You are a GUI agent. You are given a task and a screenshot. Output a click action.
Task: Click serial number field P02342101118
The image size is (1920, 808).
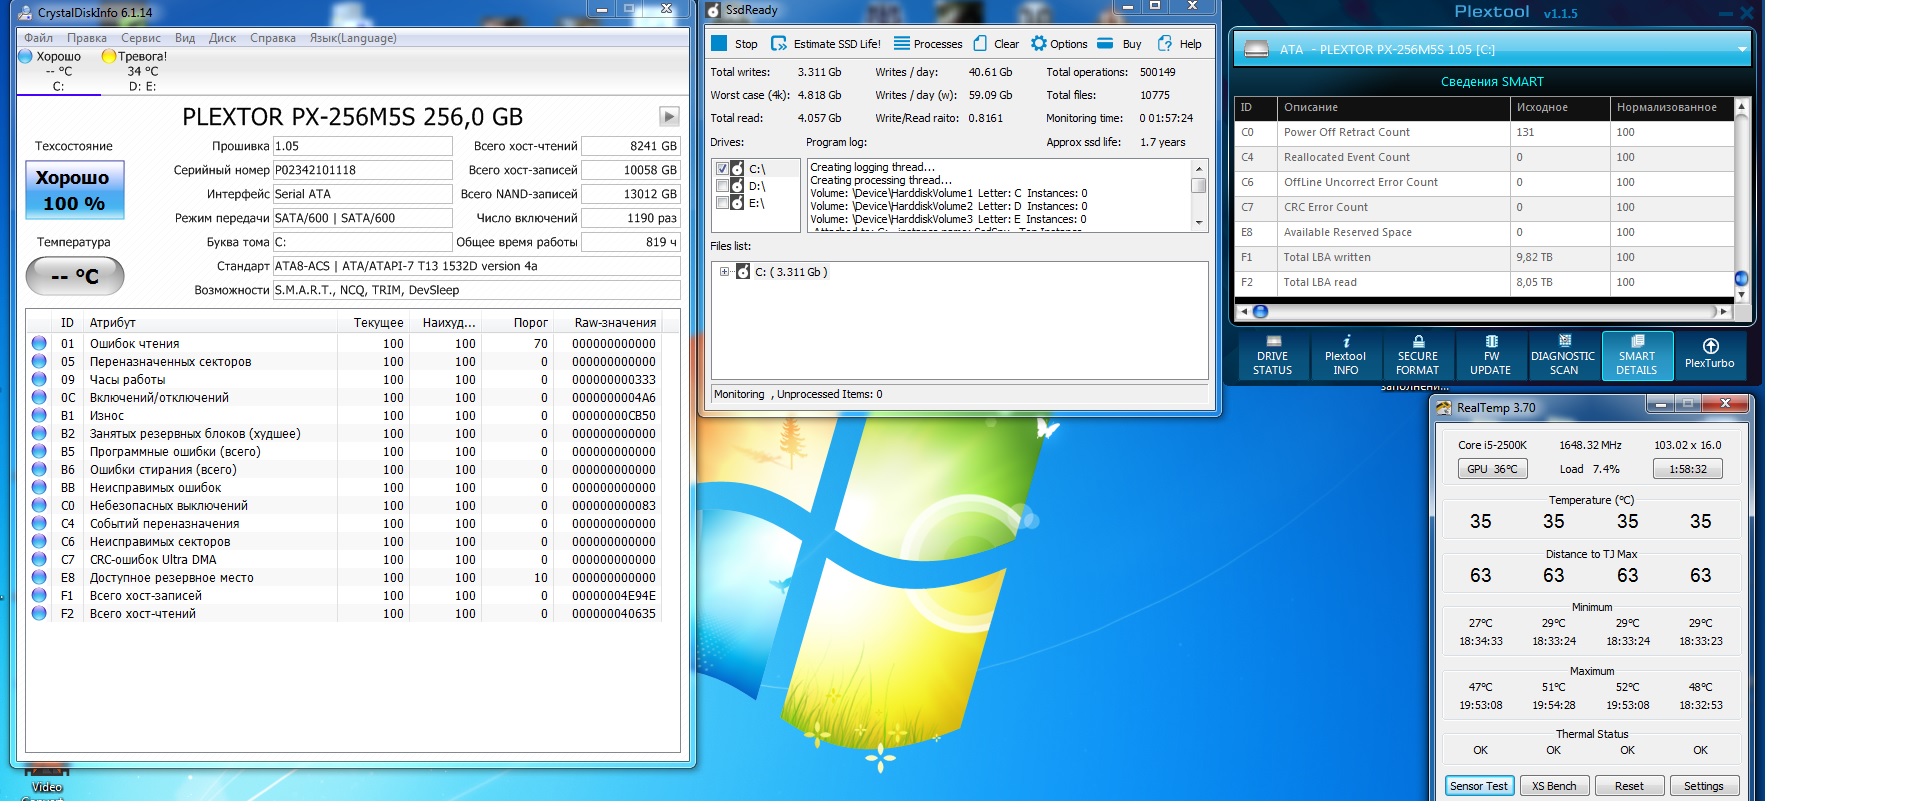pos(362,170)
